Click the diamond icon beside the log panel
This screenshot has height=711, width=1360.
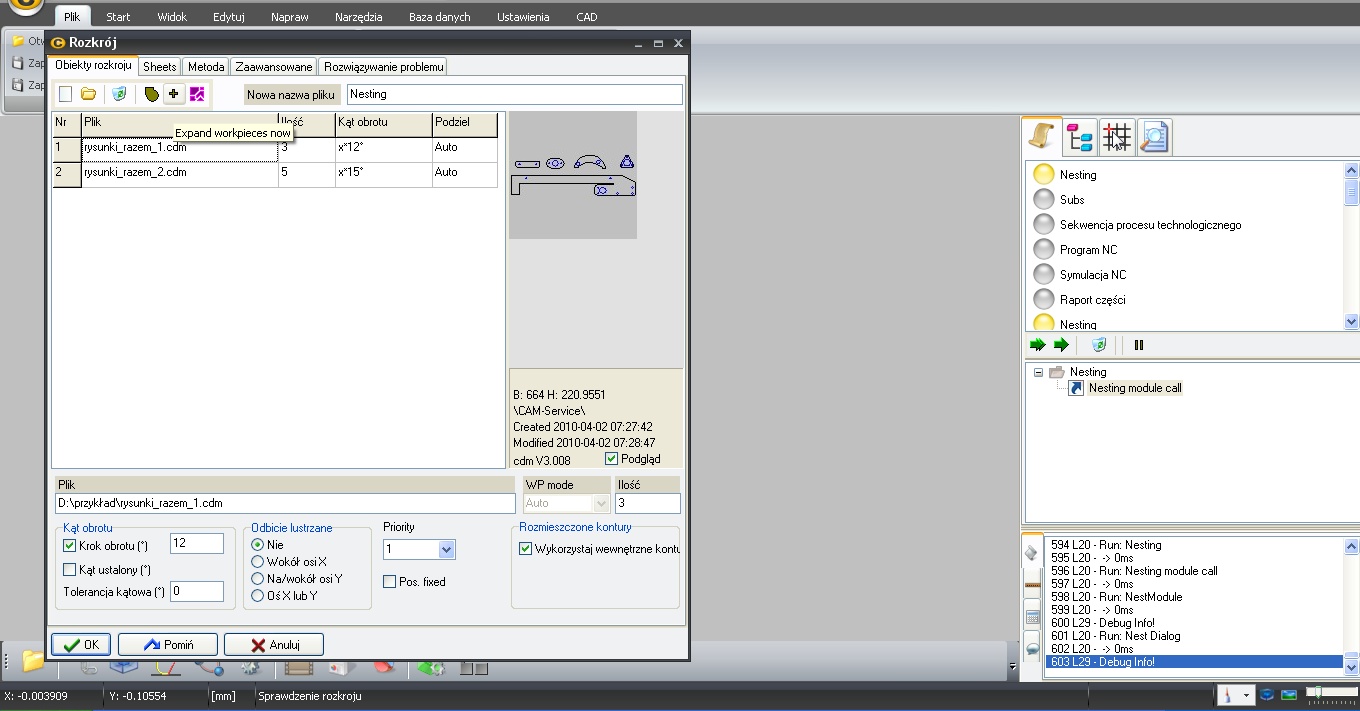1031,552
